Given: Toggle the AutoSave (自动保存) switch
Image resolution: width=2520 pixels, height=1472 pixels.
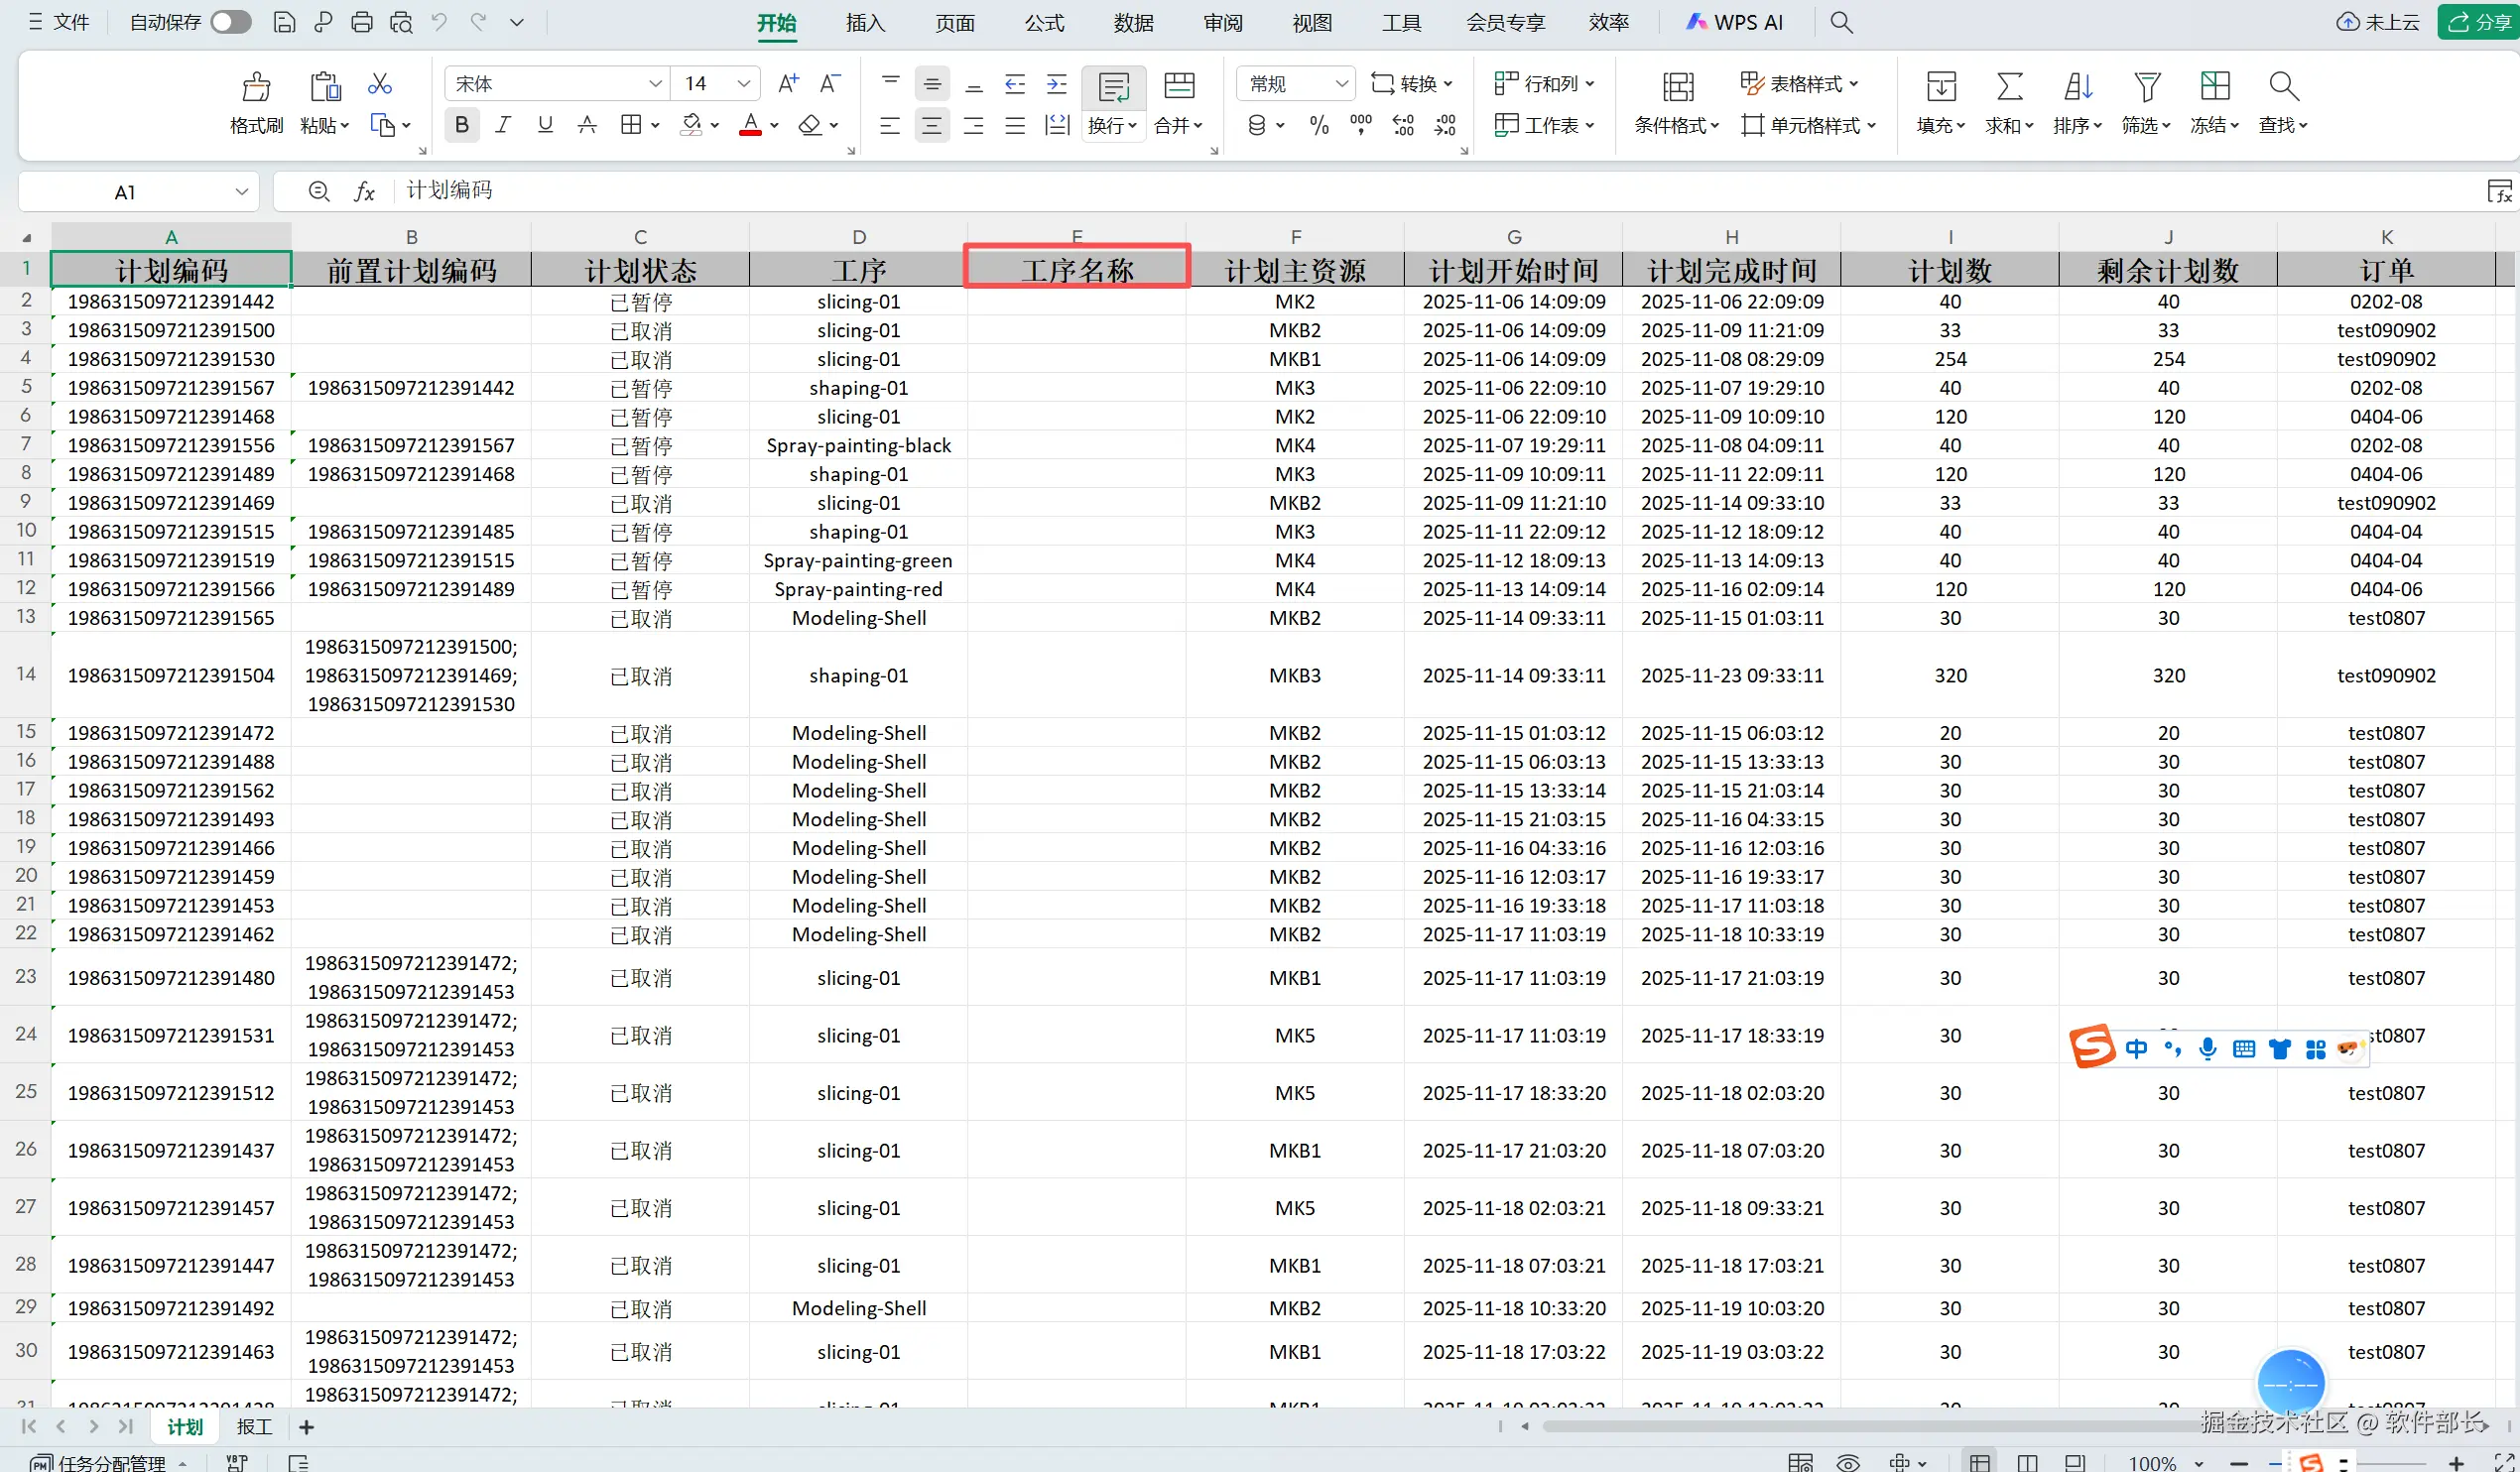Looking at the screenshot, I should pos(231,22).
